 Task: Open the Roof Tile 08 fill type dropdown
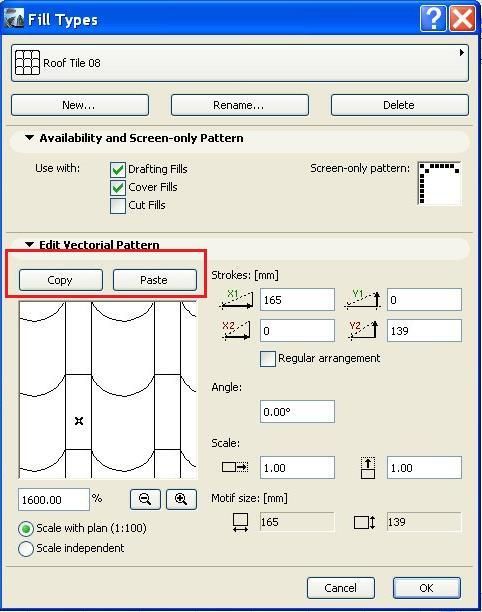click(240, 63)
